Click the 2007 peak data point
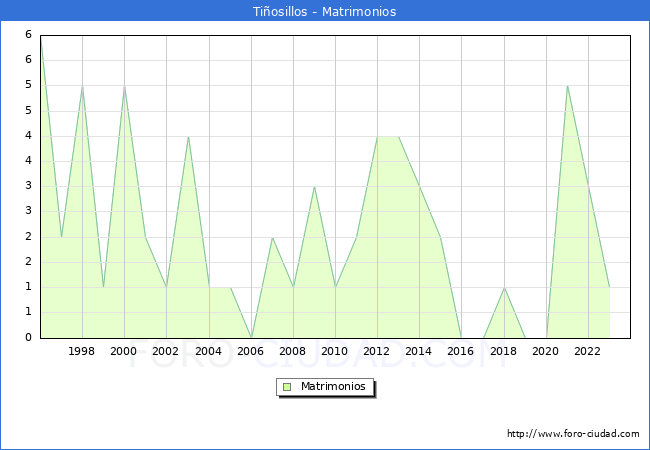The width and height of the screenshot is (650, 450). point(272,237)
